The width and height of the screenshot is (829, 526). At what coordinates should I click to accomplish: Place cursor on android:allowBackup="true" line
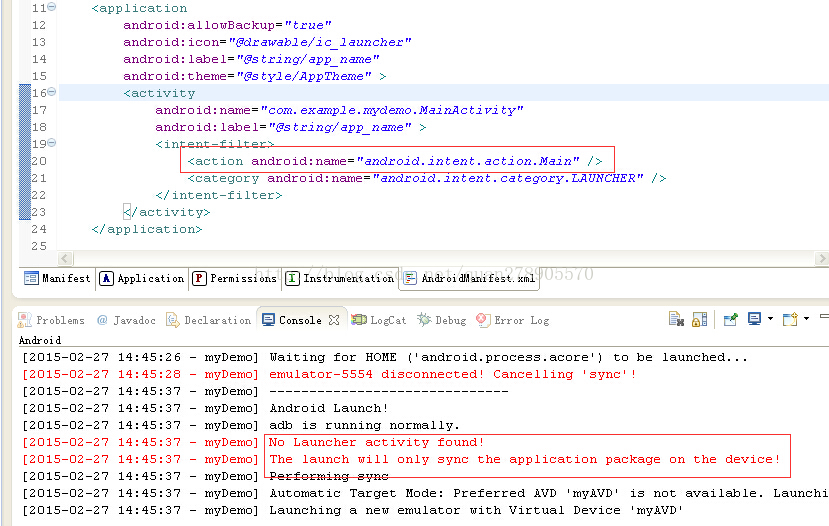point(227,25)
